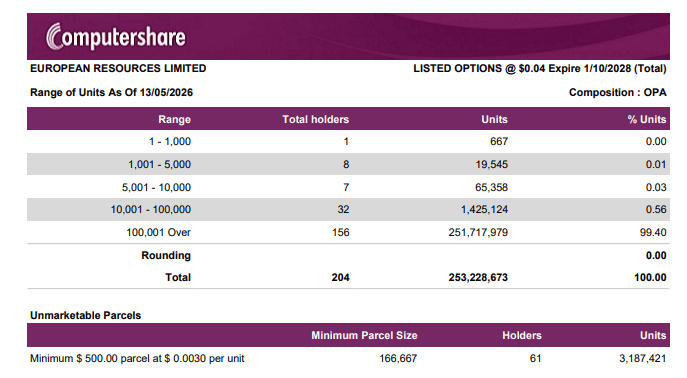Select the Total holders column header
This screenshot has height=378, width=687.
pyautogui.click(x=315, y=119)
